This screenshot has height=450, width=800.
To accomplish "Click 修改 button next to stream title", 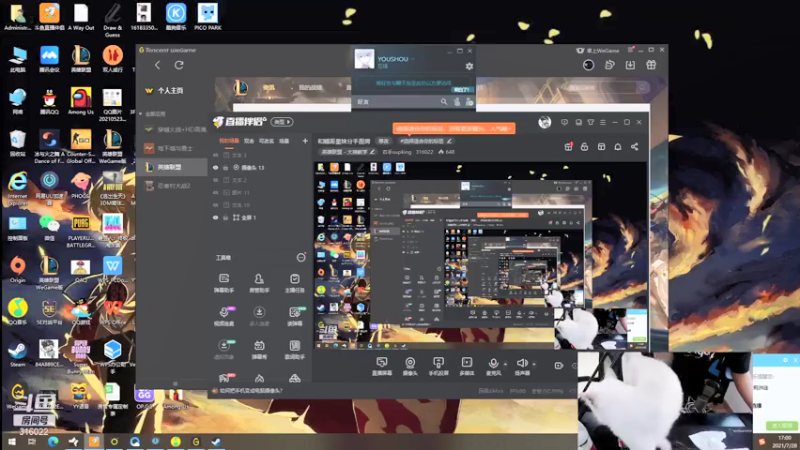I will [x=383, y=141].
